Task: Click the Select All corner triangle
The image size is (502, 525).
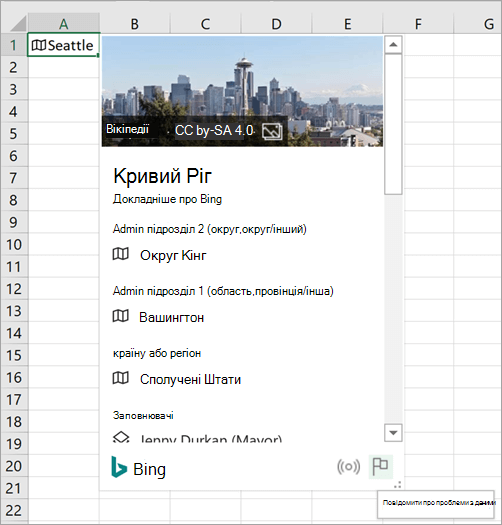Action: tap(14, 23)
